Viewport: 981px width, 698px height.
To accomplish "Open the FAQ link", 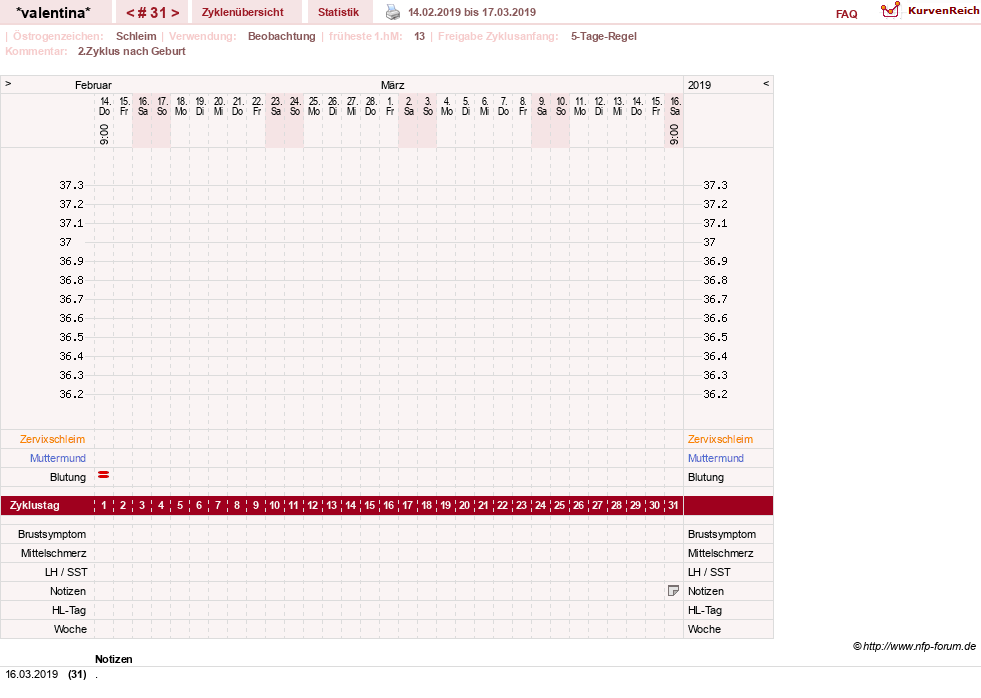I will tap(846, 14).
